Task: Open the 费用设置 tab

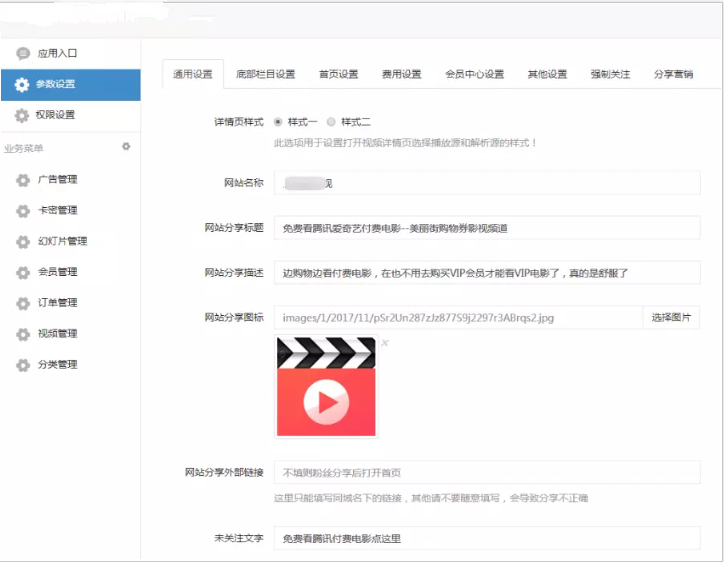Action: point(402,74)
